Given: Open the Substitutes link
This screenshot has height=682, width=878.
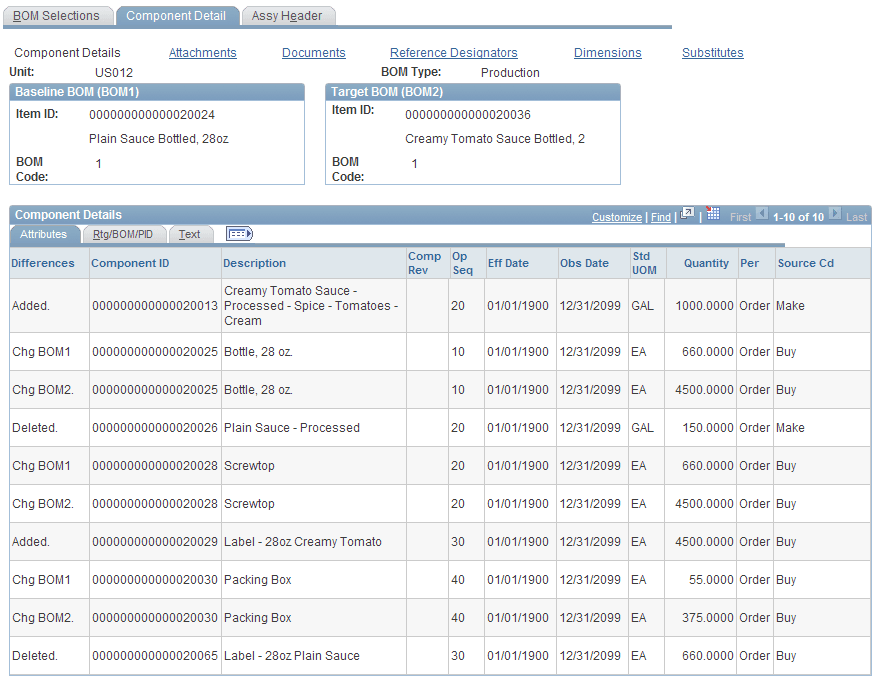Looking at the screenshot, I should (x=712, y=52).
